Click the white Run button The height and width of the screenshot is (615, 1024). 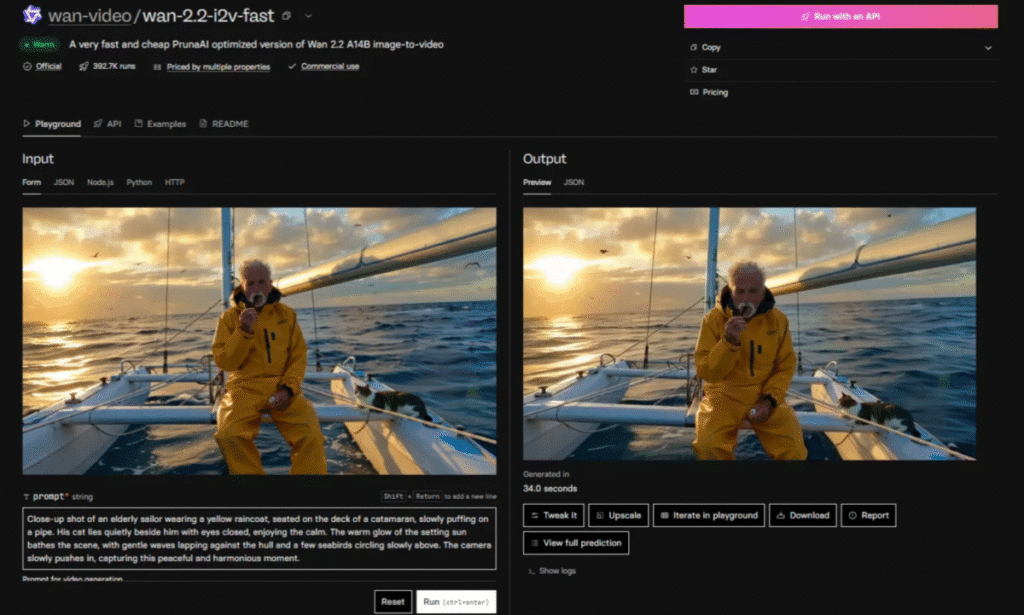[455, 601]
